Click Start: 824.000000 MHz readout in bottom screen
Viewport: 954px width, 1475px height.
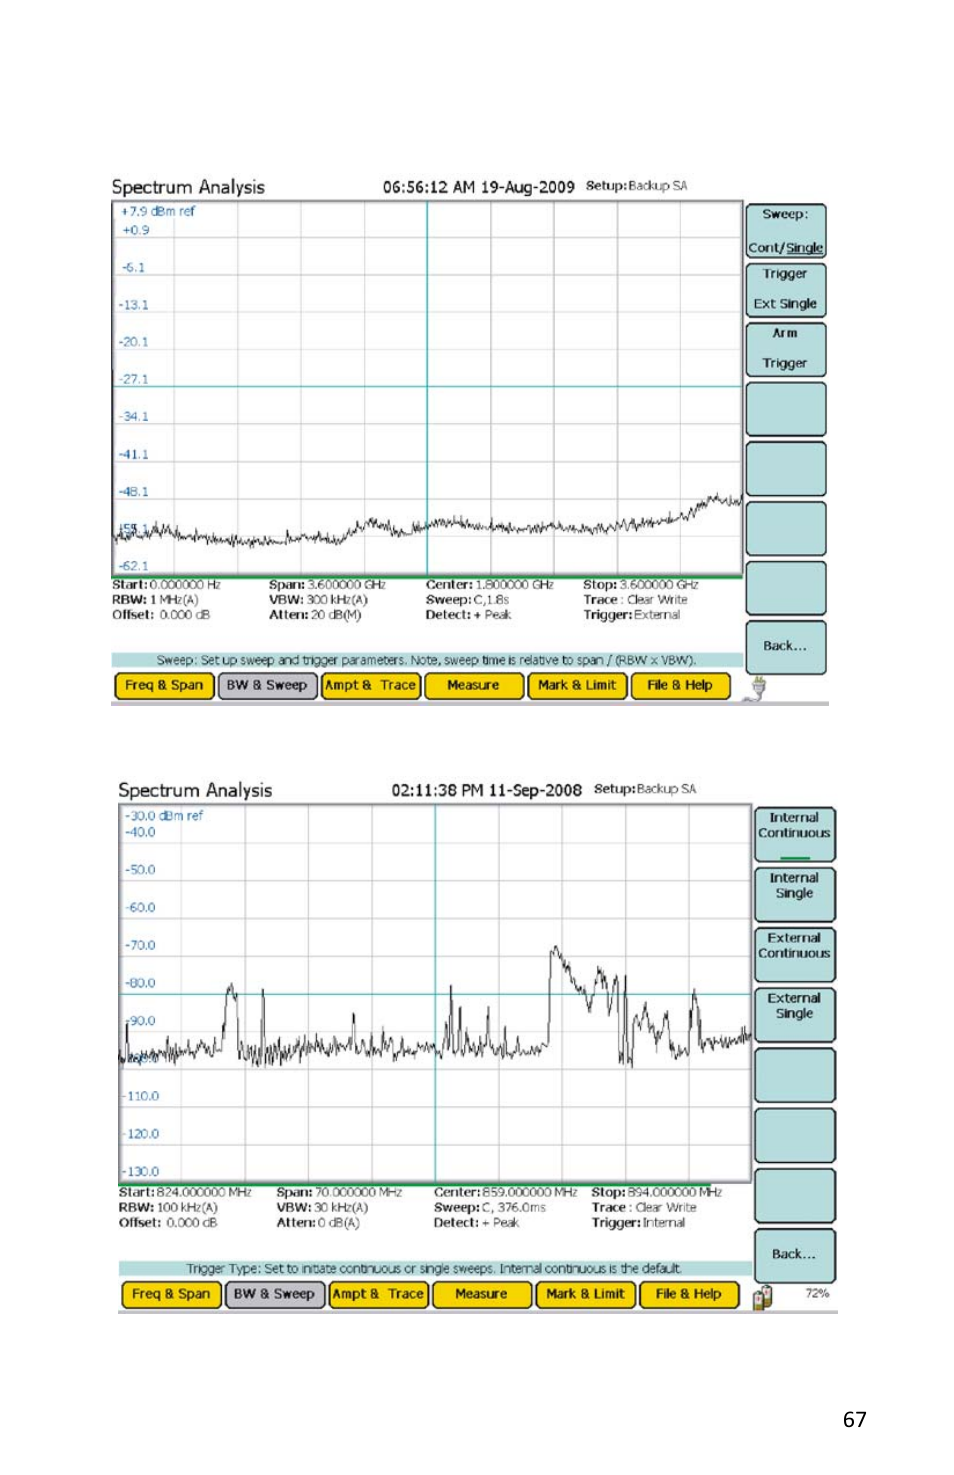[x=185, y=1193]
